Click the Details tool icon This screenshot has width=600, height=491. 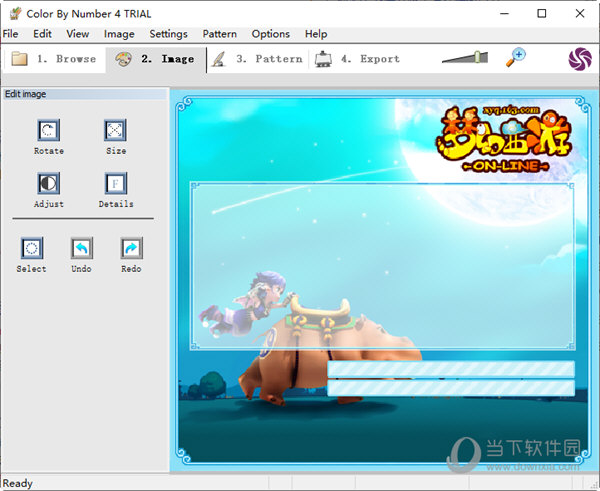[x=116, y=183]
